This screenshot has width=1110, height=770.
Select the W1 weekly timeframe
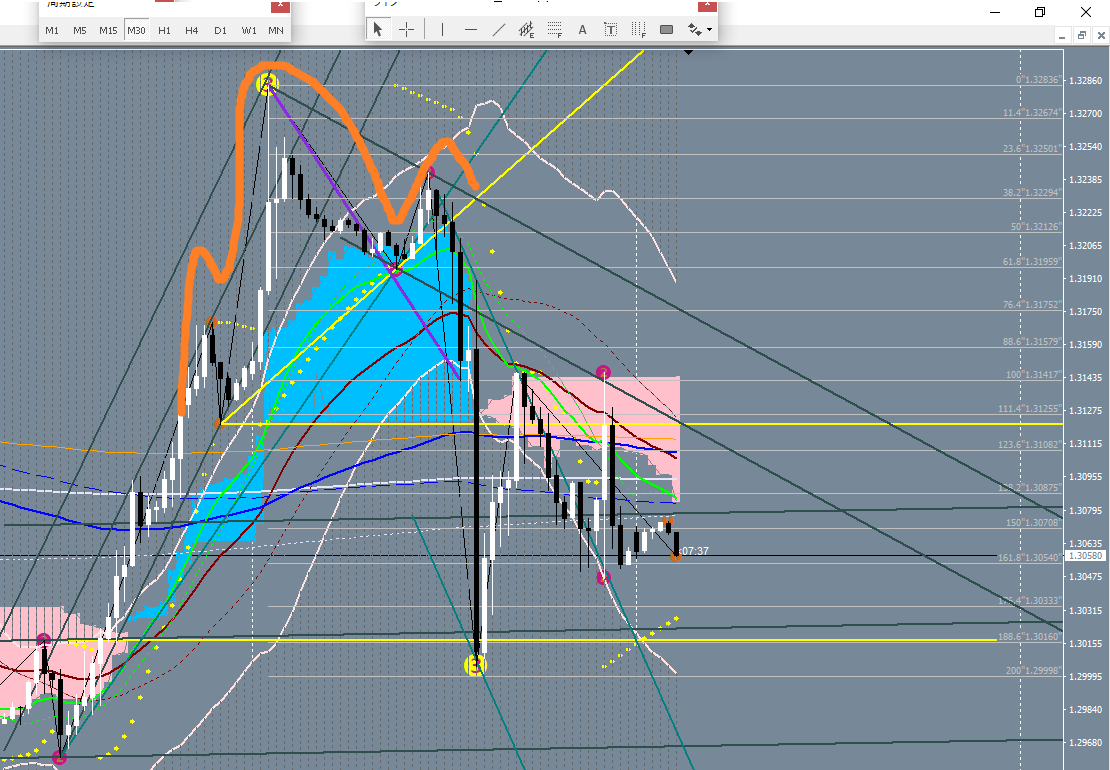pyautogui.click(x=248, y=30)
